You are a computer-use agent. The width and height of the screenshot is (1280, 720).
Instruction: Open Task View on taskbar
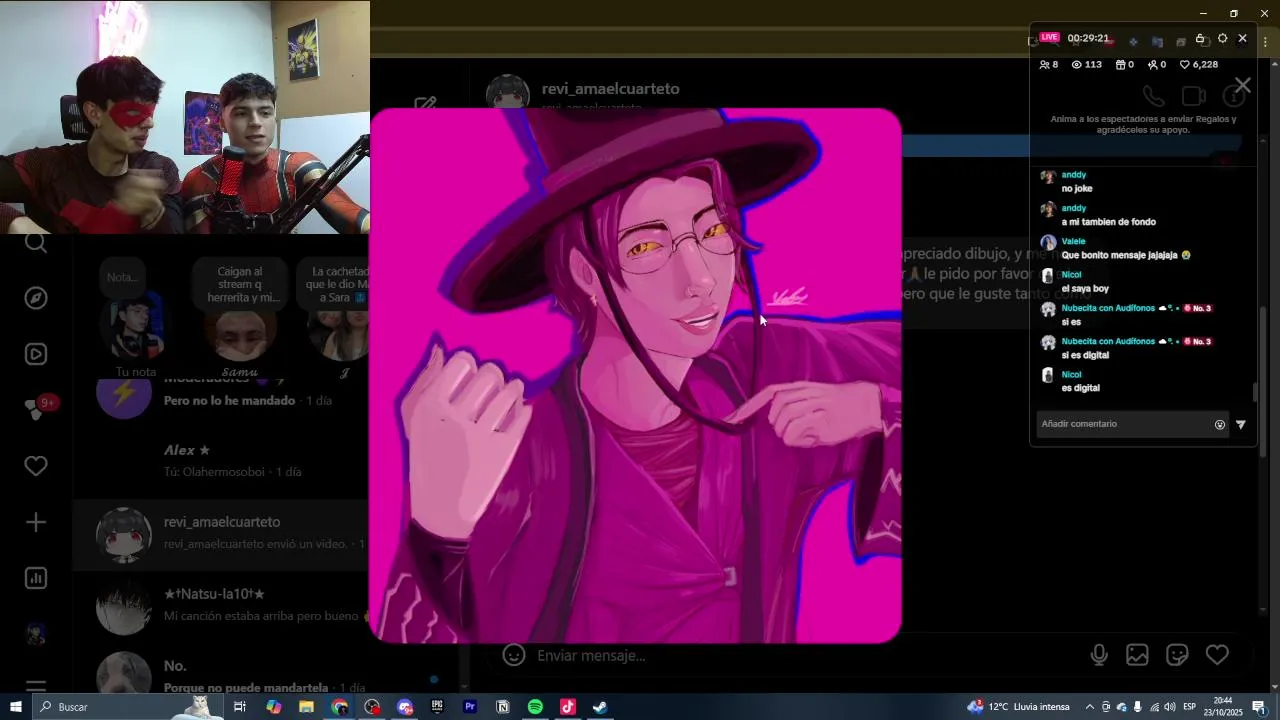point(240,707)
